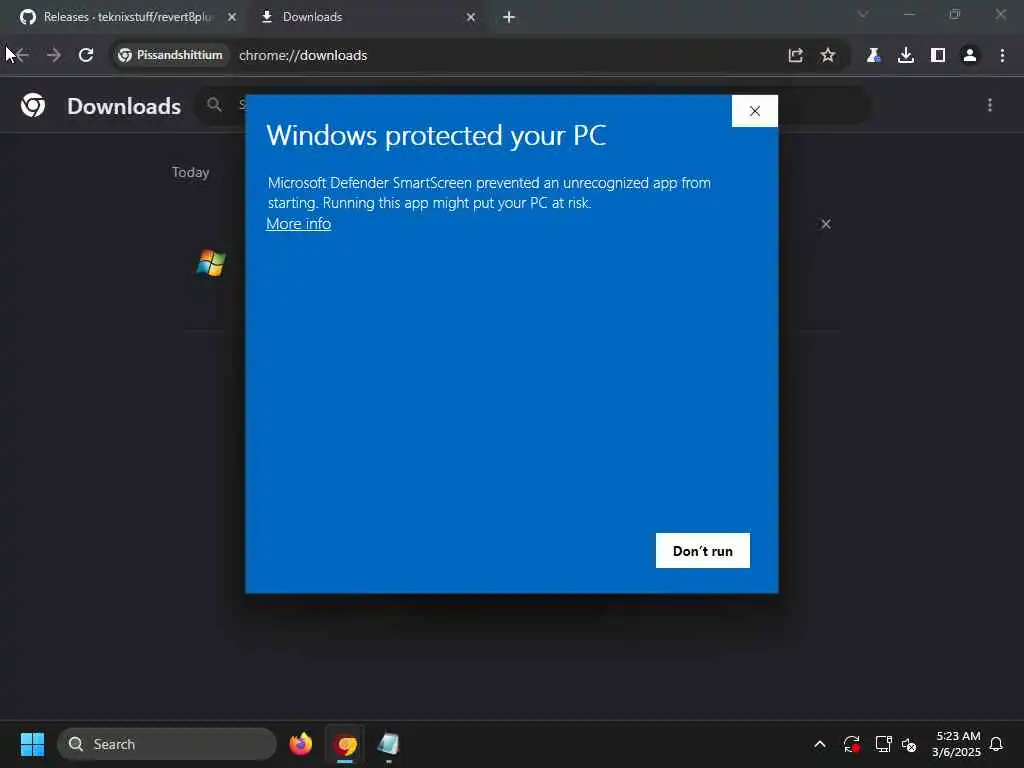Click the Don't run button
Viewport: 1024px width, 768px height.
click(x=703, y=551)
